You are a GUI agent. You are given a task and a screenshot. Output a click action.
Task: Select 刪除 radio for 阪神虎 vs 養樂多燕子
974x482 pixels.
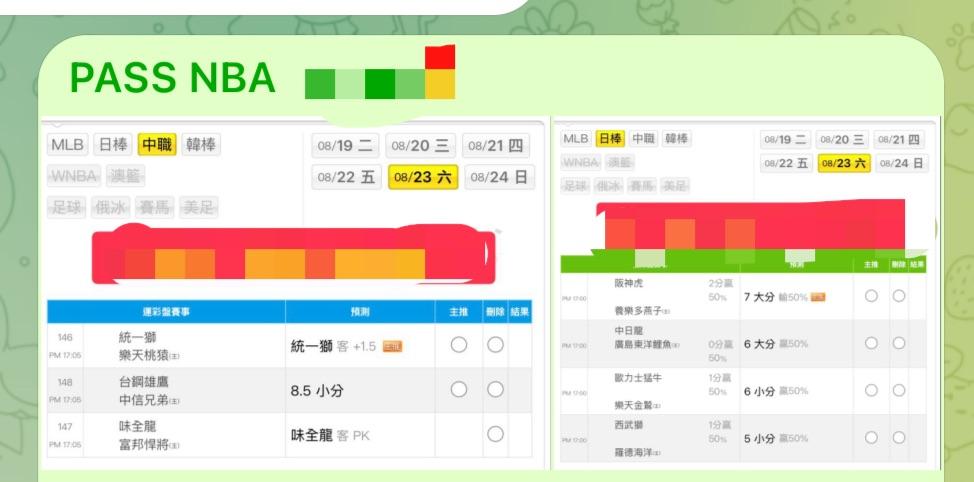899,296
